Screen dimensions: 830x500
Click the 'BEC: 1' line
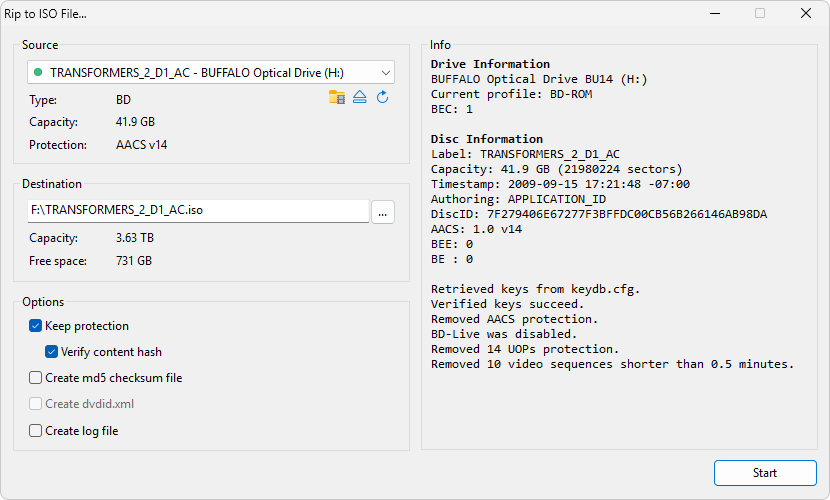[x=452, y=109]
